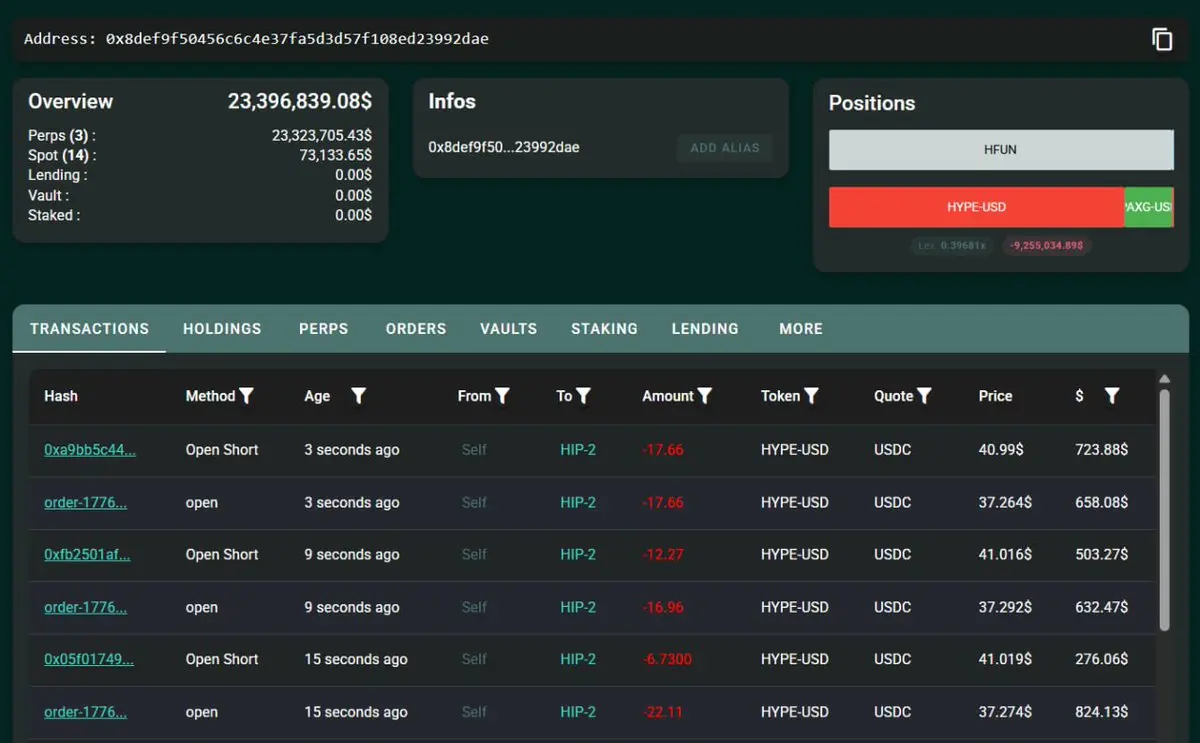Filter the $ value column
The width and height of the screenshot is (1200, 743).
click(x=1111, y=396)
